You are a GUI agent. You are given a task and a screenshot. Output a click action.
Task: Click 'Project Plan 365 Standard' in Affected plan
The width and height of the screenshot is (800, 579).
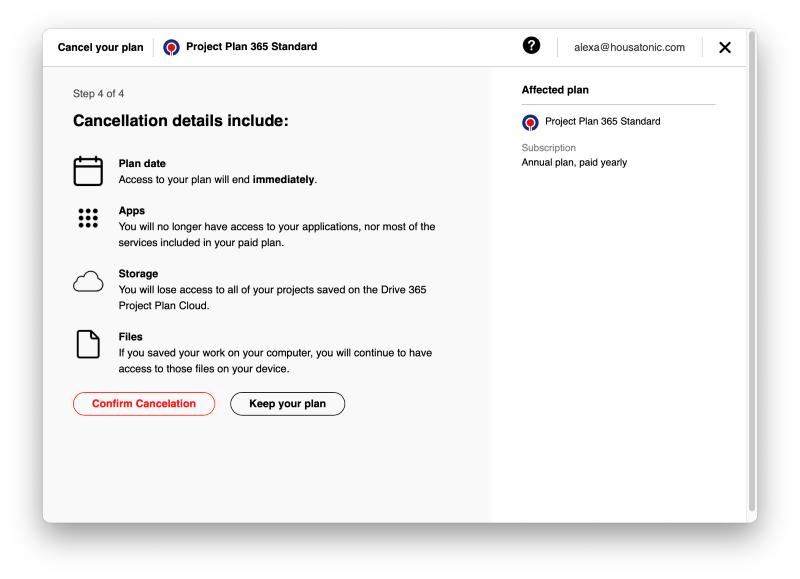(x=603, y=121)
